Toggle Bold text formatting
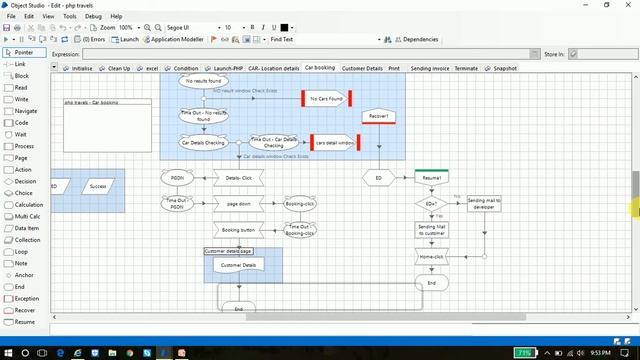Screen dimensions: 640x360 click(252, 27)
